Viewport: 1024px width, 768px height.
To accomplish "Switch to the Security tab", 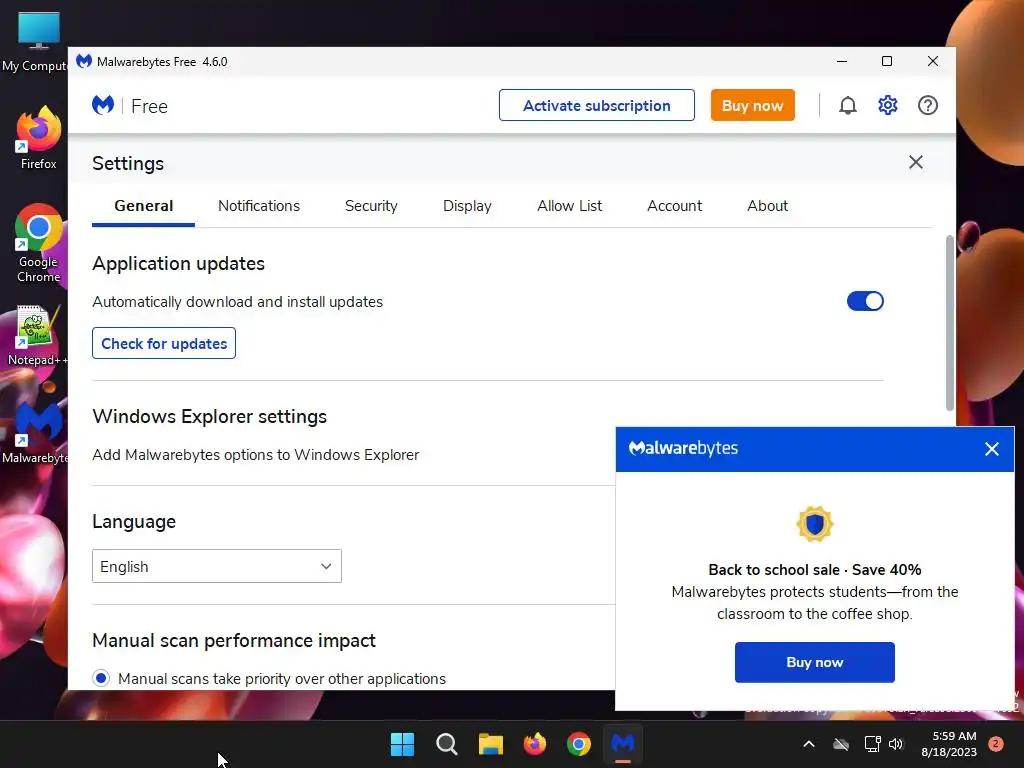I will click(x=371, y=206).
